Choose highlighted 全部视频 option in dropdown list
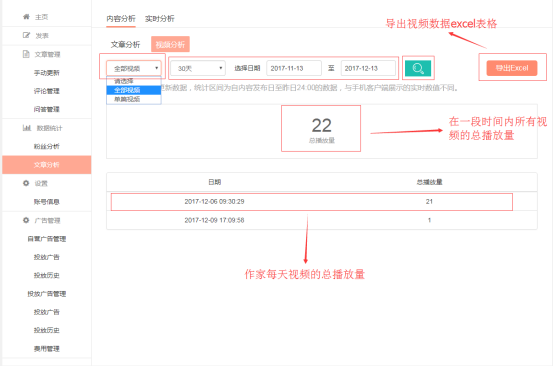The width and height of the screenshot is (553, 367). (134, 90)
